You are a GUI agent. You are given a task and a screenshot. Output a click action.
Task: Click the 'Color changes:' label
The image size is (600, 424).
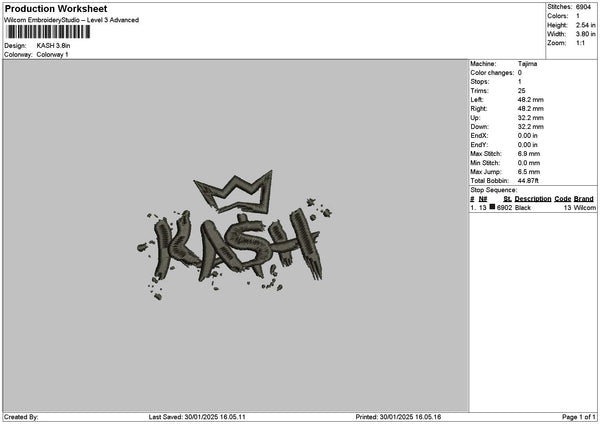[492, 73]
